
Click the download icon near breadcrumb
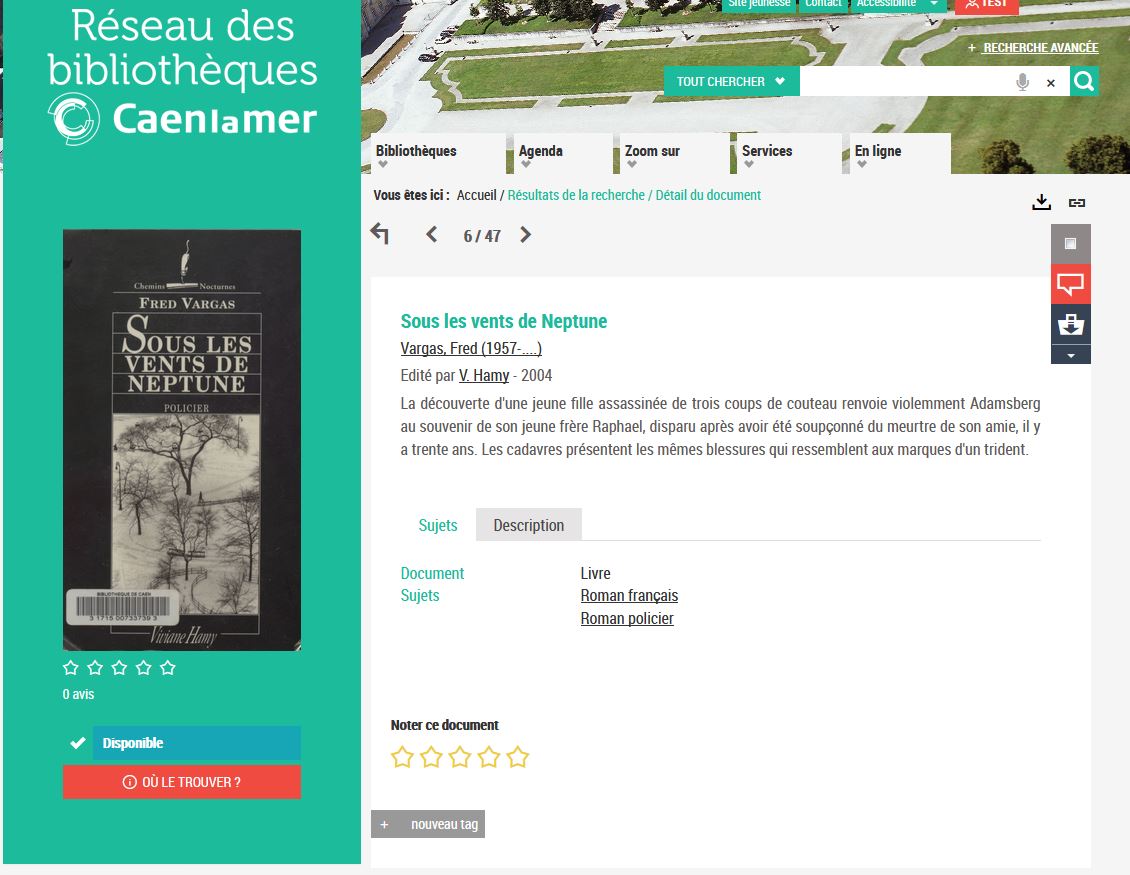point(1041,202)
